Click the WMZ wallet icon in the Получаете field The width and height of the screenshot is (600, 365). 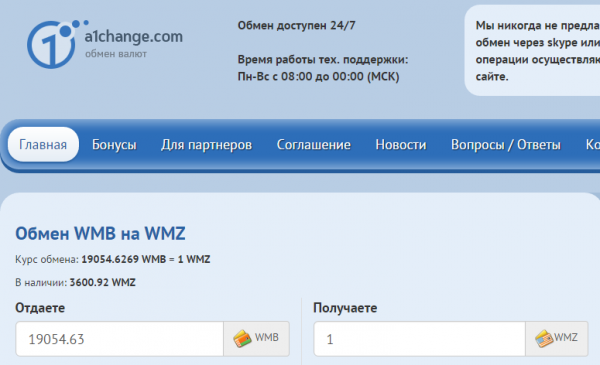coord(544,339)
